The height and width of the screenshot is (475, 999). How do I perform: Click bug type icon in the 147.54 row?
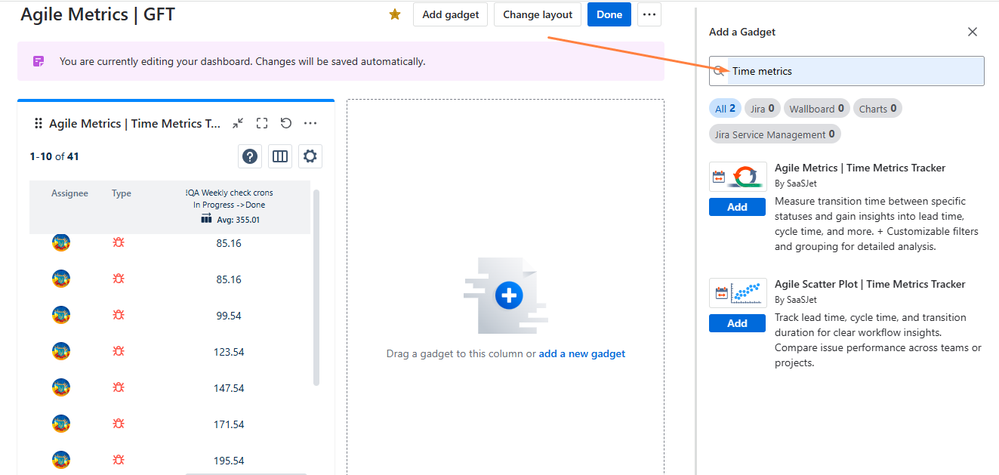[x=118, y=388]
